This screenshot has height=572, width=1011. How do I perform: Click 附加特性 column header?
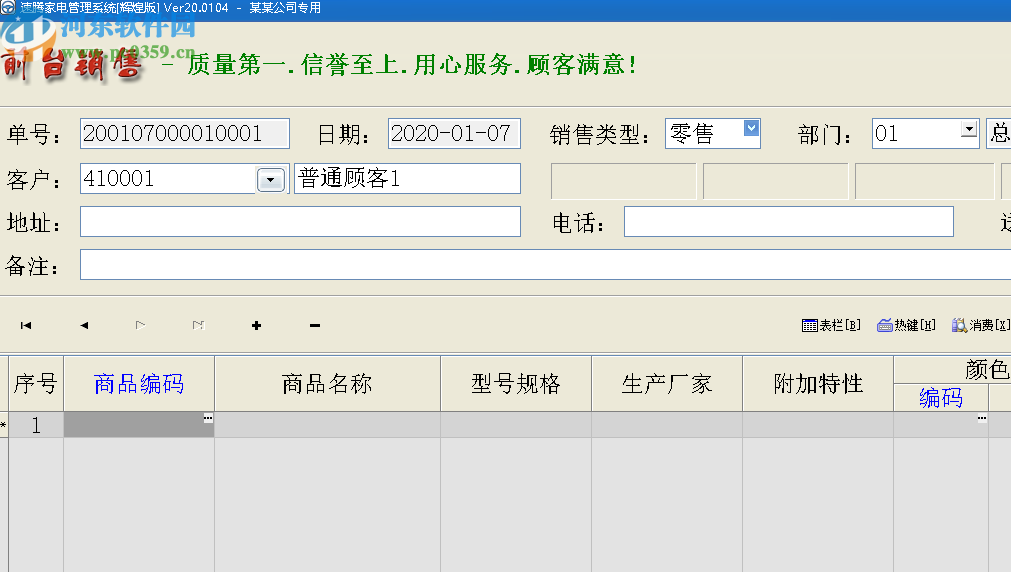[x=818, y=384]
